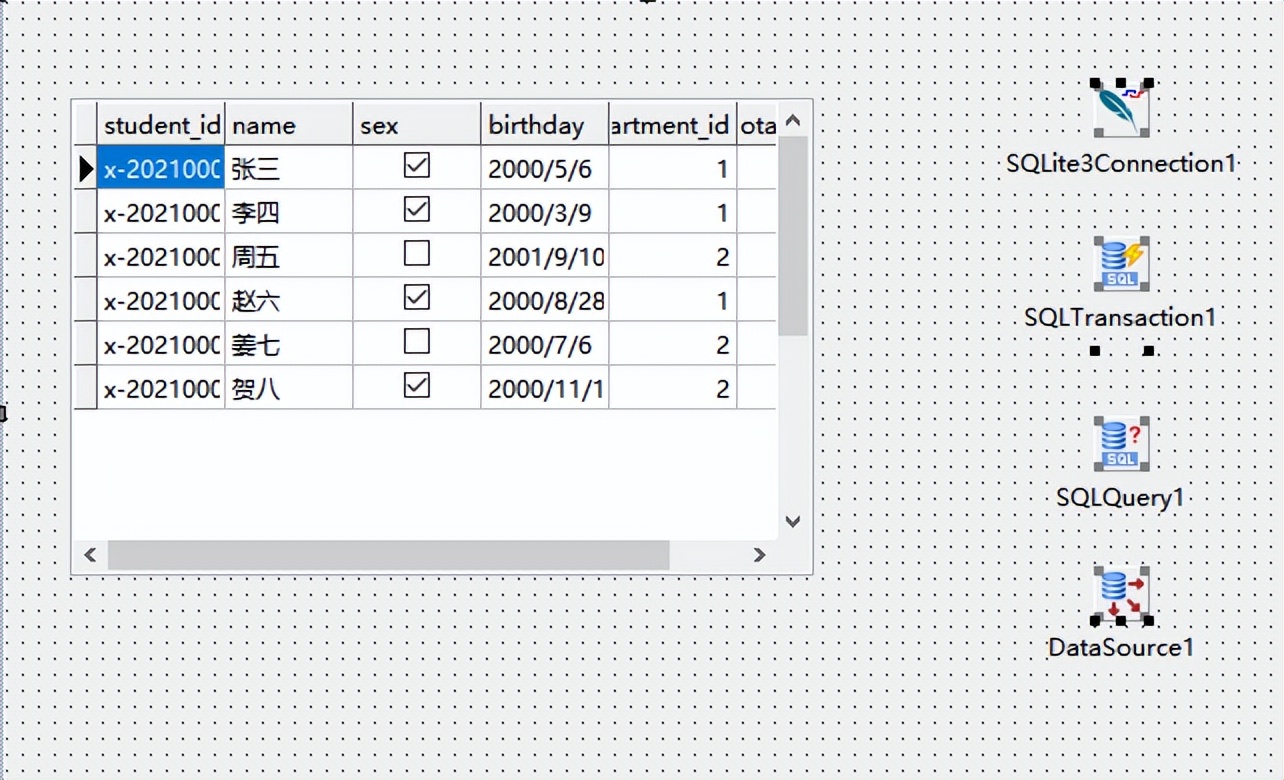Viewport: 1284px width, 780px height.
Task: Click the up arrow on the vertical scrollbar
Action: pyautogui.click(x=792, y=119)
